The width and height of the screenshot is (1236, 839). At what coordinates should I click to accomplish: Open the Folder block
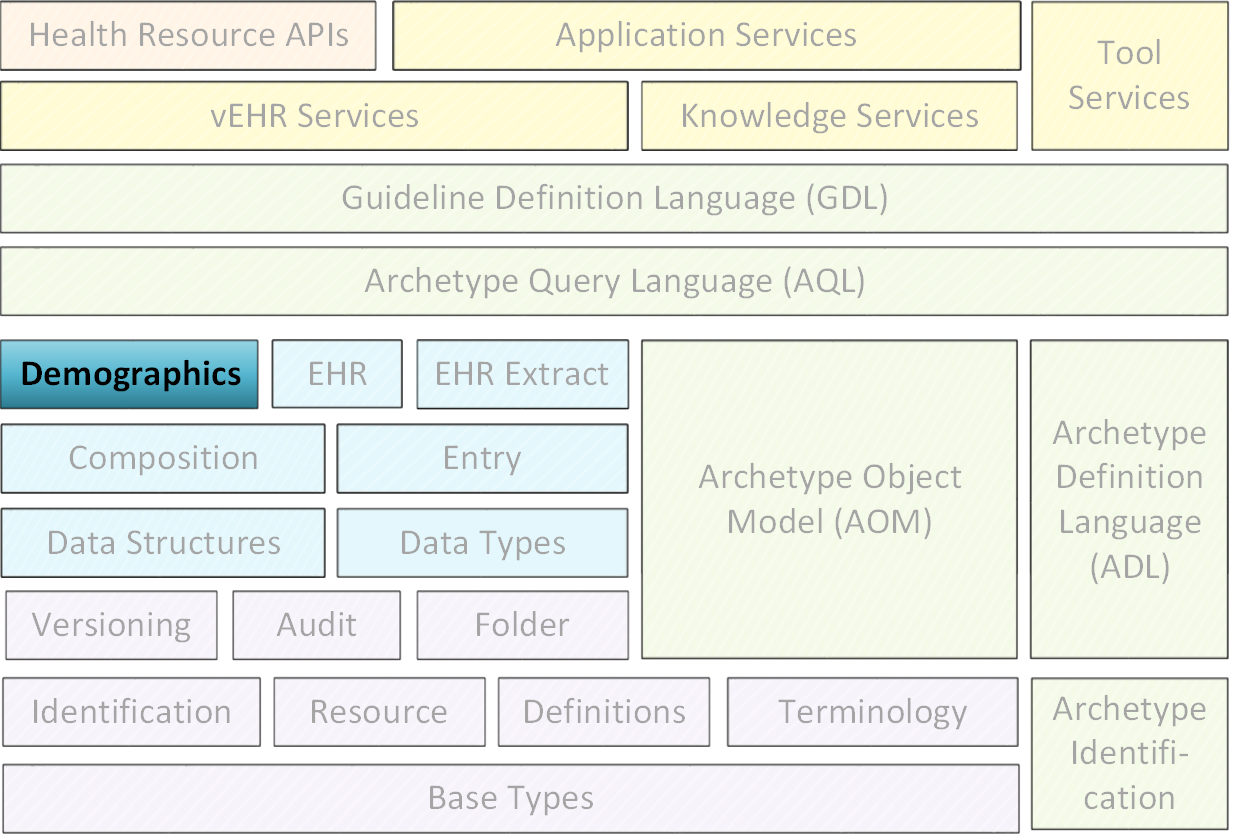point(522,625)
